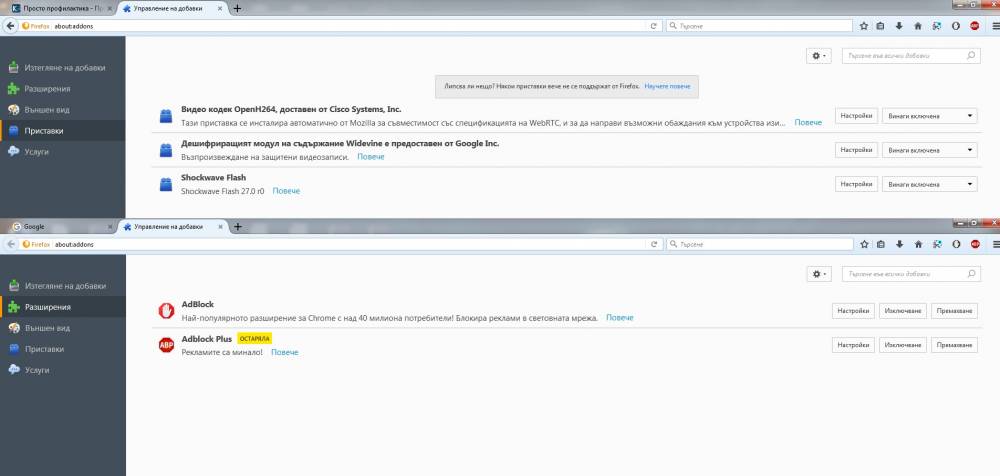Click 'Настройки' for OpenH264 codec
Screen dimensions: 1000x476
(x=856, y=115)
